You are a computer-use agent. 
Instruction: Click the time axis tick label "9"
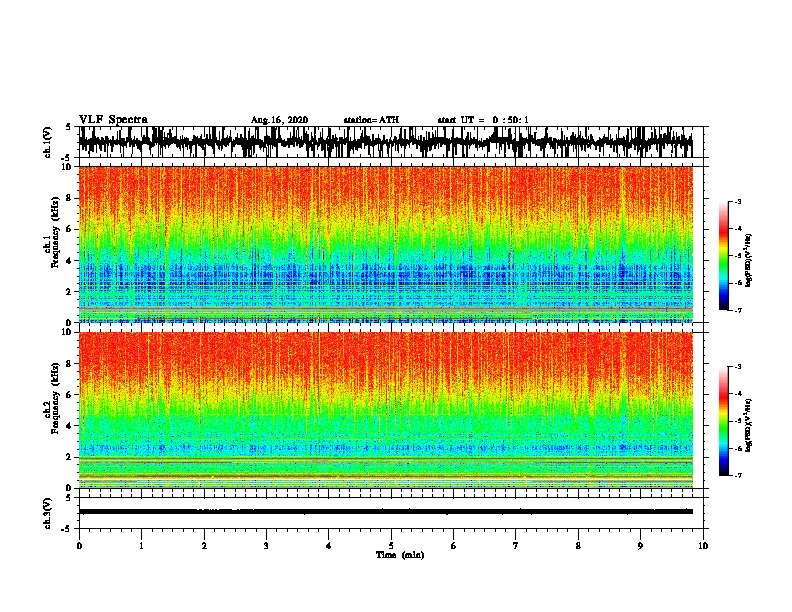(640, 546)
